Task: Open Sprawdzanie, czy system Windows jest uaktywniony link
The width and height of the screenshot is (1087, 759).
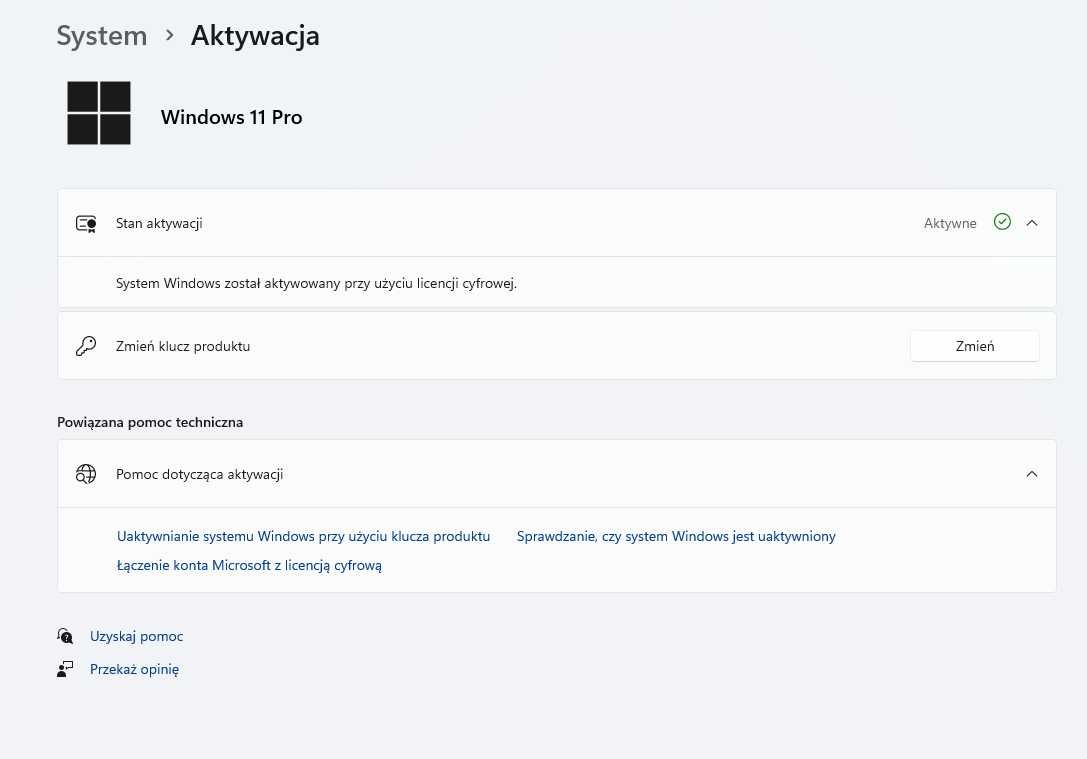Action: (x=676, y=536)
